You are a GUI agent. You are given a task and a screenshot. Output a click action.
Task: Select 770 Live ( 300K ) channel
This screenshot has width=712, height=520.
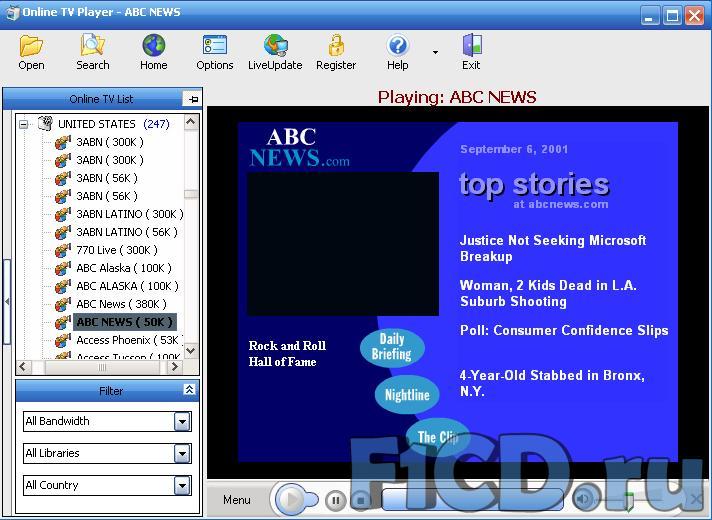point(117,250)
